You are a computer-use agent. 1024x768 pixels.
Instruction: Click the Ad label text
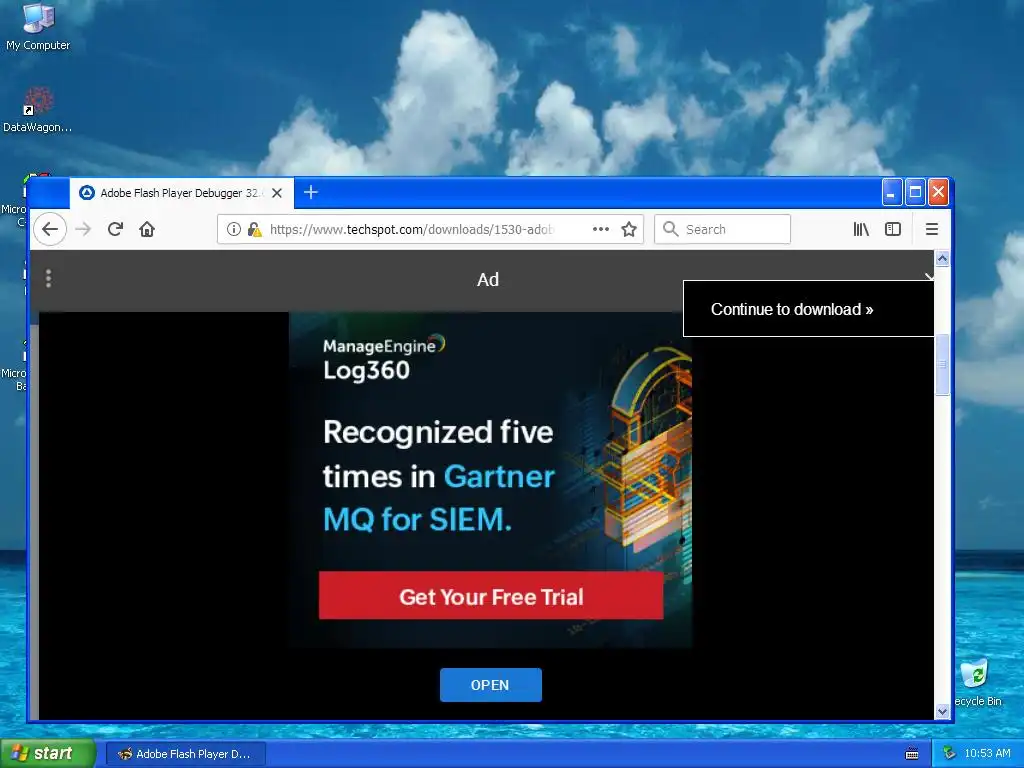tap(488, 280)
